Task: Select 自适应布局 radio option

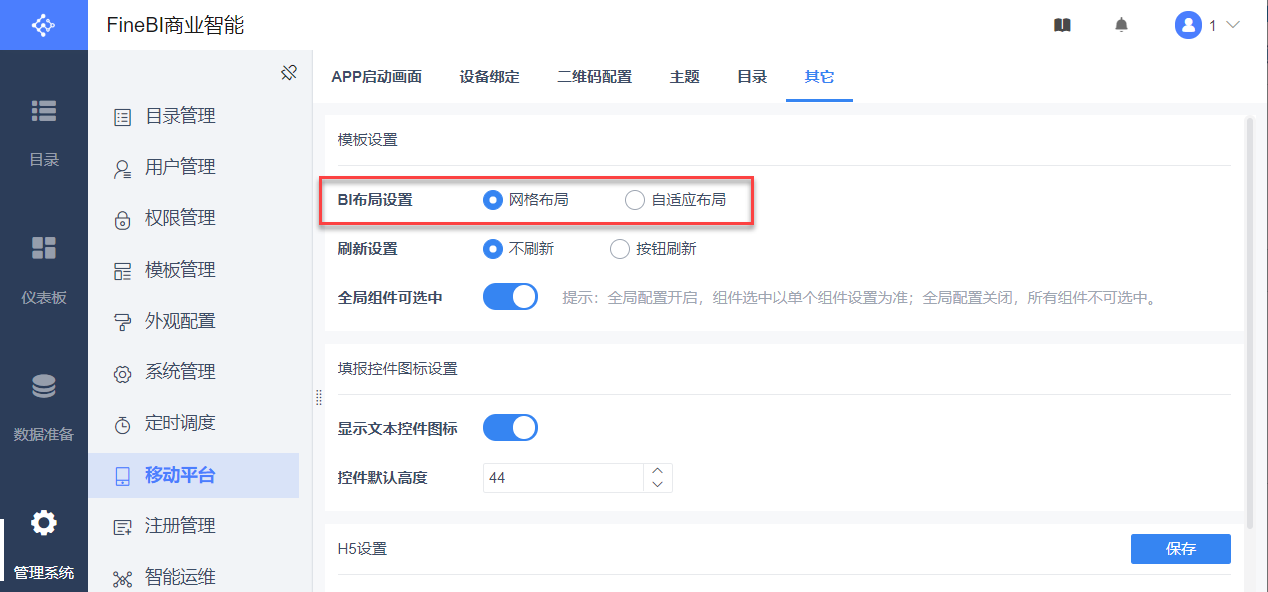Action: [x=635, y=200]
